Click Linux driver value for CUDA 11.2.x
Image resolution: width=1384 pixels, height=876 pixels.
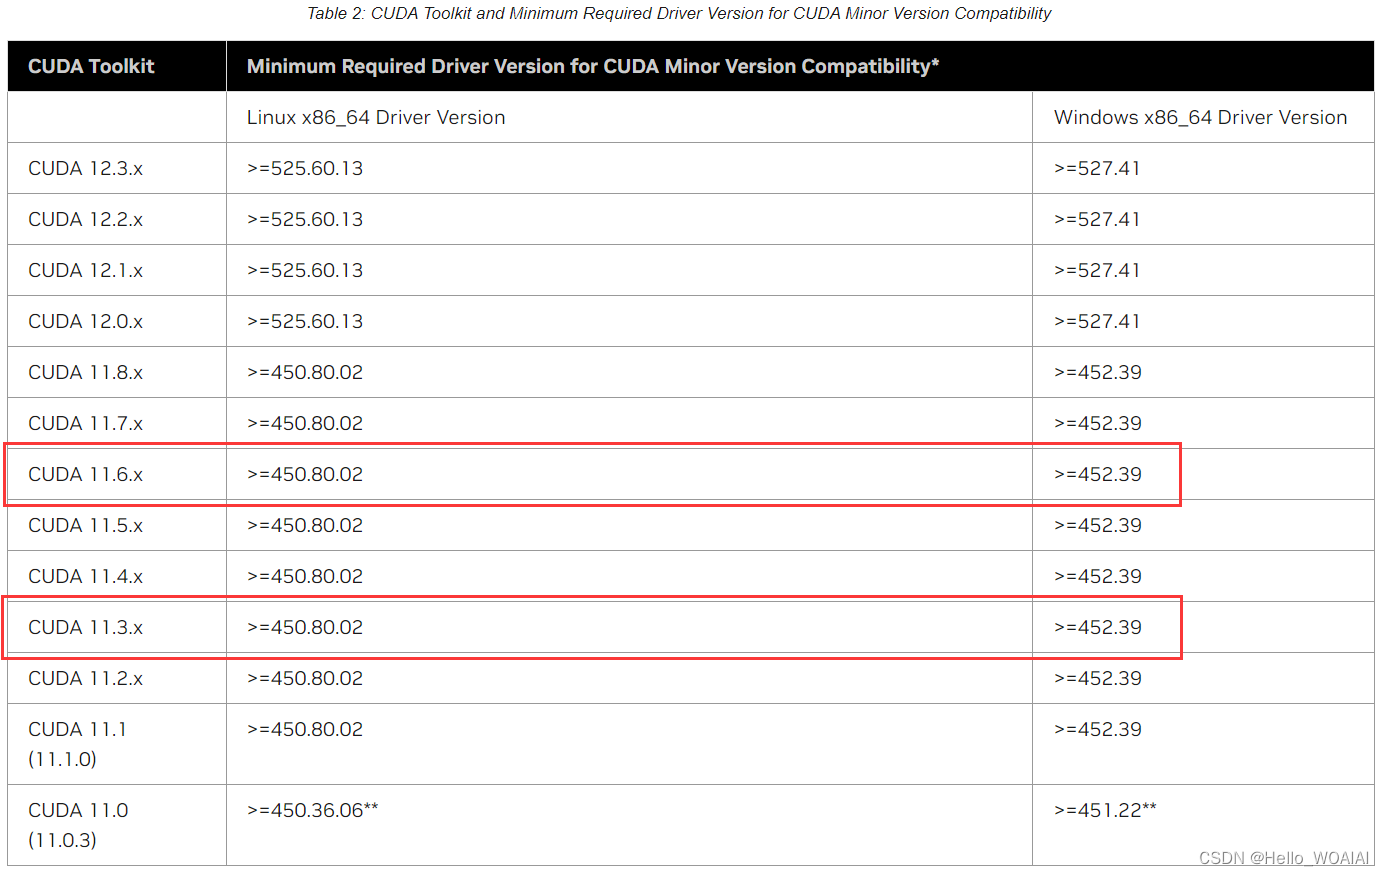pos(305,679)
